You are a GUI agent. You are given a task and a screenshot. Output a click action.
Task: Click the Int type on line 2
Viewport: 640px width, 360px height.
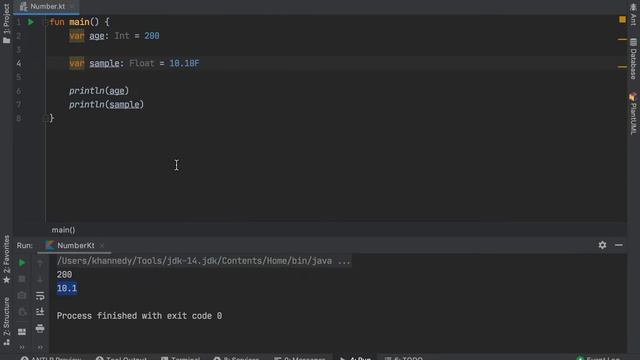pyautogui.click(x=122, y=36)
